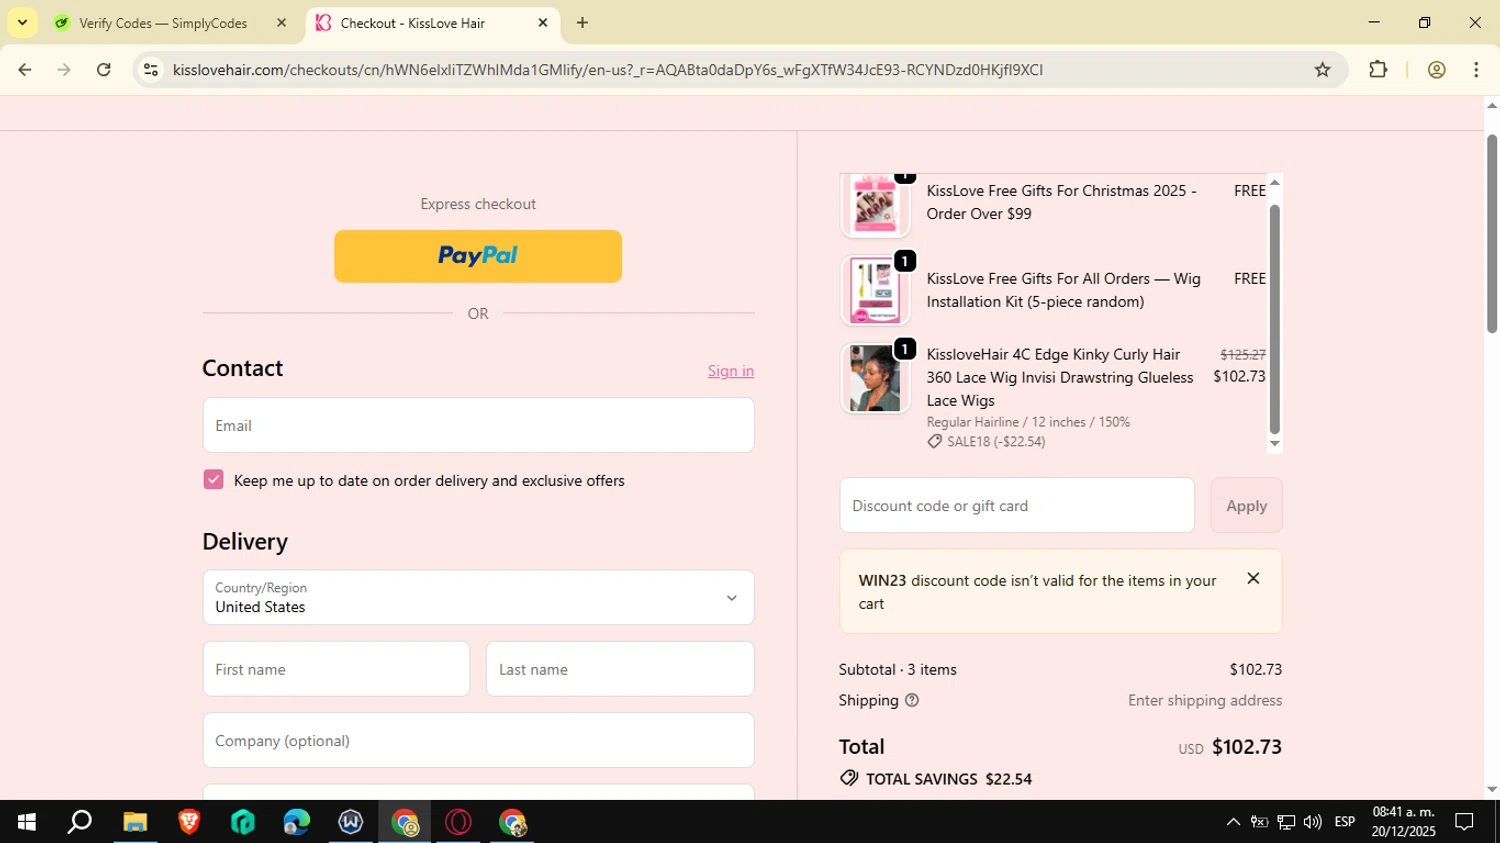The width and height of the screenshot is (1500, 843).
Task: Click the 4C Edge Kinky Curly wig thumbnail
Action: (875, 378)
